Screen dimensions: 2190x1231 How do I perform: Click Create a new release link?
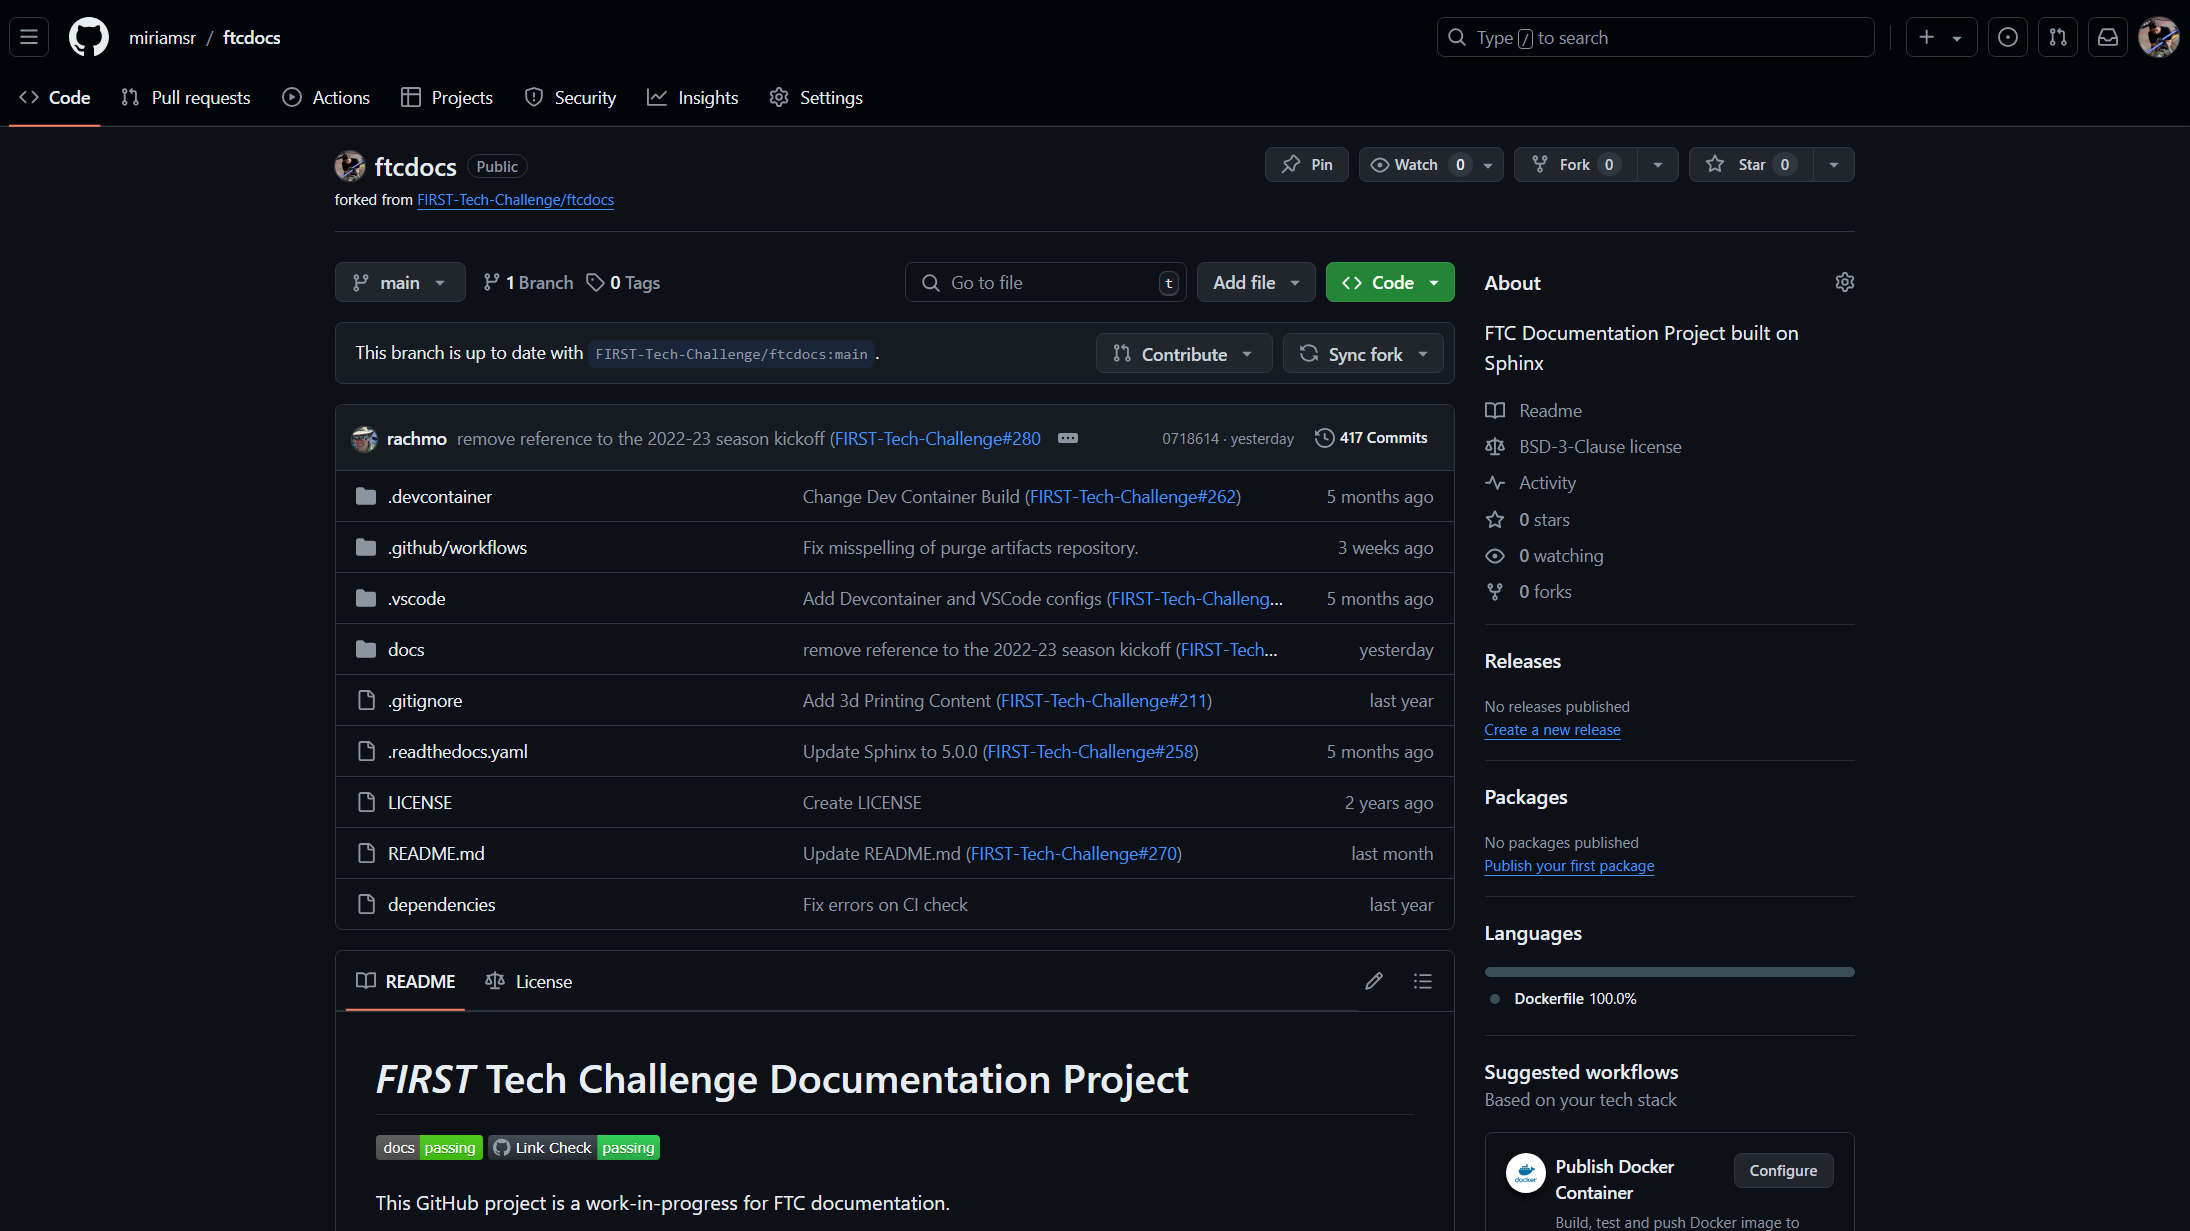coord(1551,730)
